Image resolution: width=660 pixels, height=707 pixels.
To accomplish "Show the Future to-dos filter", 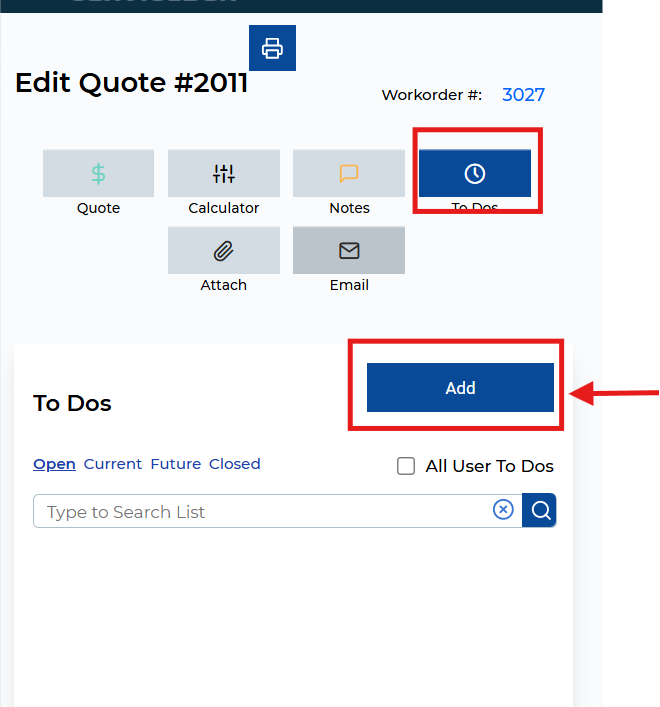I will tap(175, 464).
